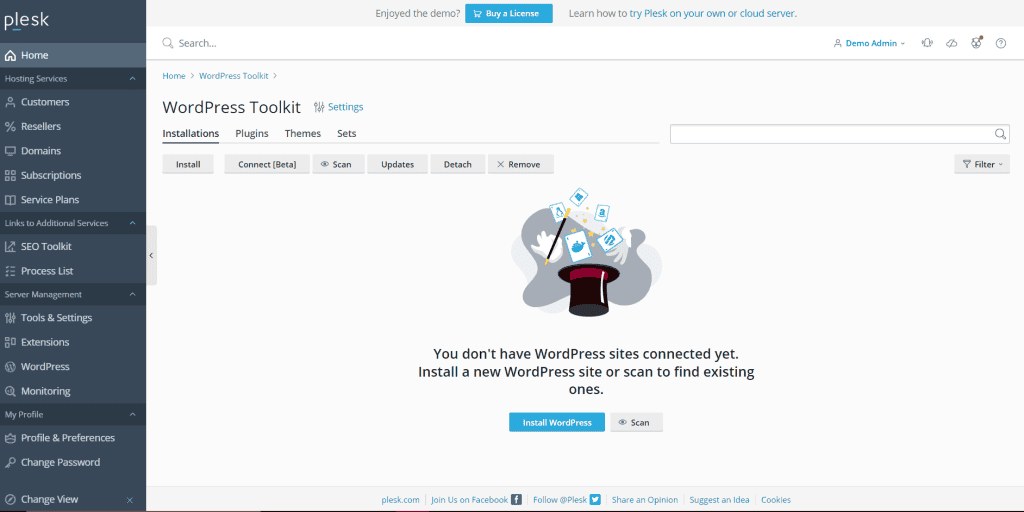Open the help question mark icon
The image size is (1024, 512).
click(1000, 43)
